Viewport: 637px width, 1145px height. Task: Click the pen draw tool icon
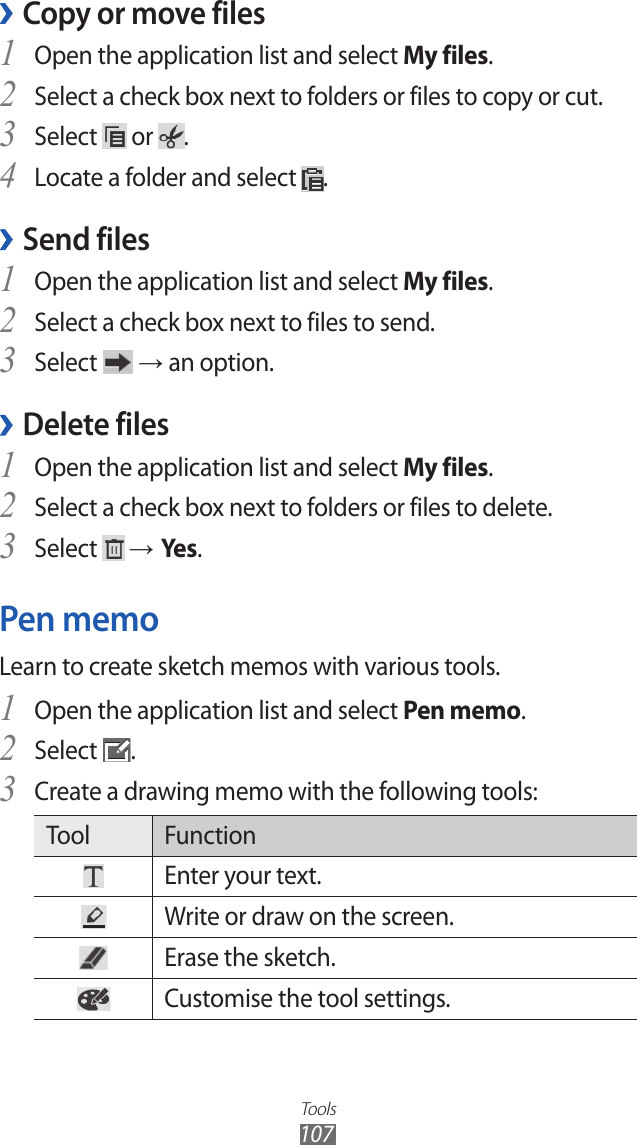(x=93, y=917)
